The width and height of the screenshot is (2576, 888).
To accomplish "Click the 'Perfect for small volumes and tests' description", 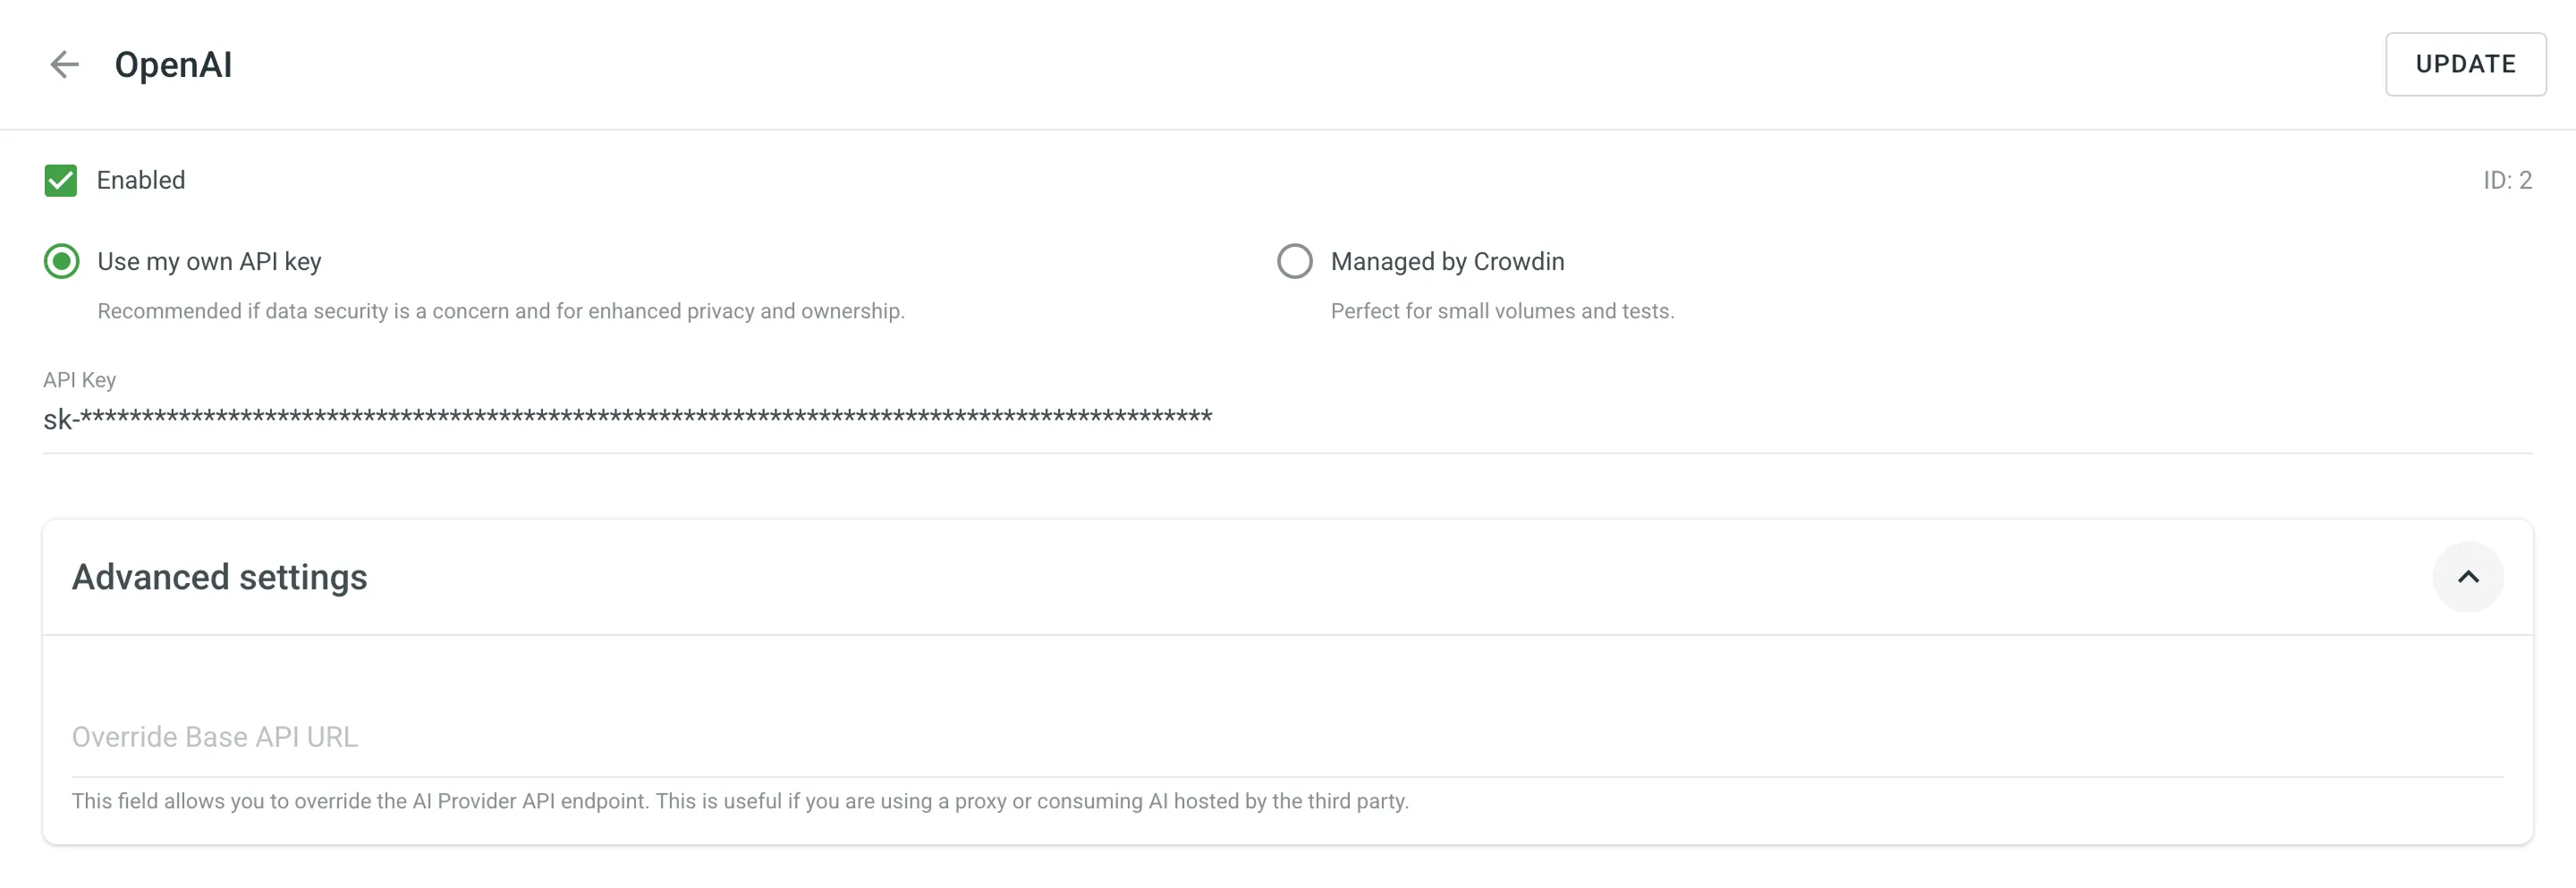I will [x=1502, y=312].
